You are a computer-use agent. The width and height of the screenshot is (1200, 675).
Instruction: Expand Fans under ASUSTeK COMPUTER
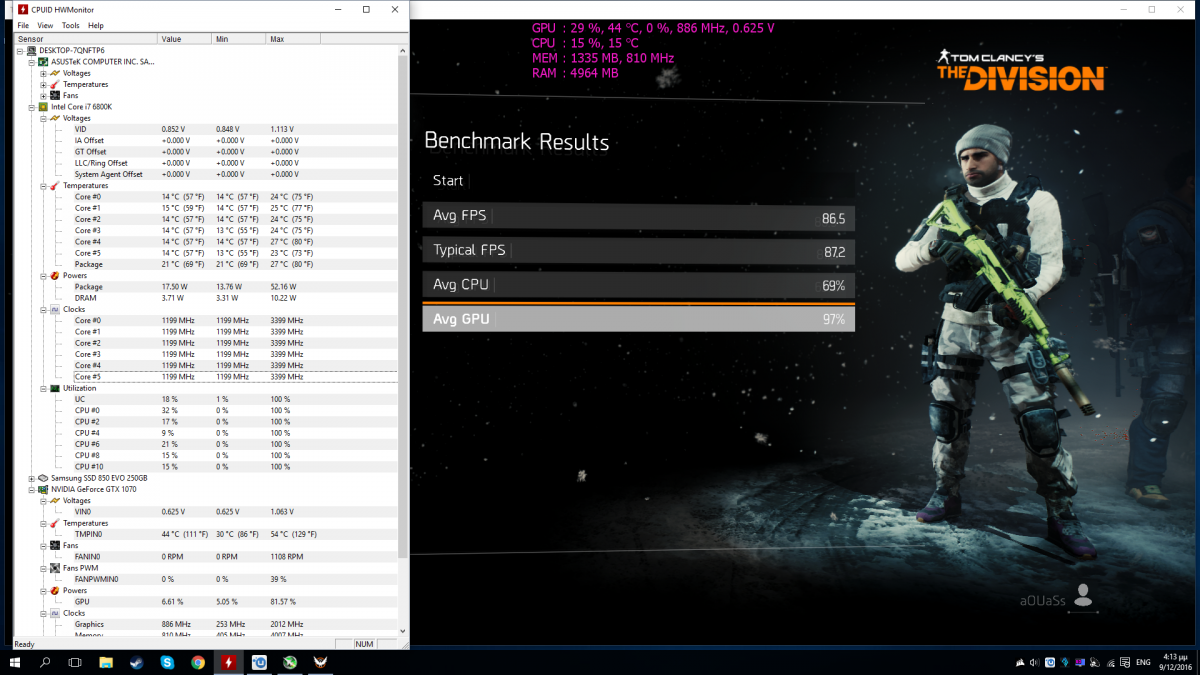[x=43, y=95]
